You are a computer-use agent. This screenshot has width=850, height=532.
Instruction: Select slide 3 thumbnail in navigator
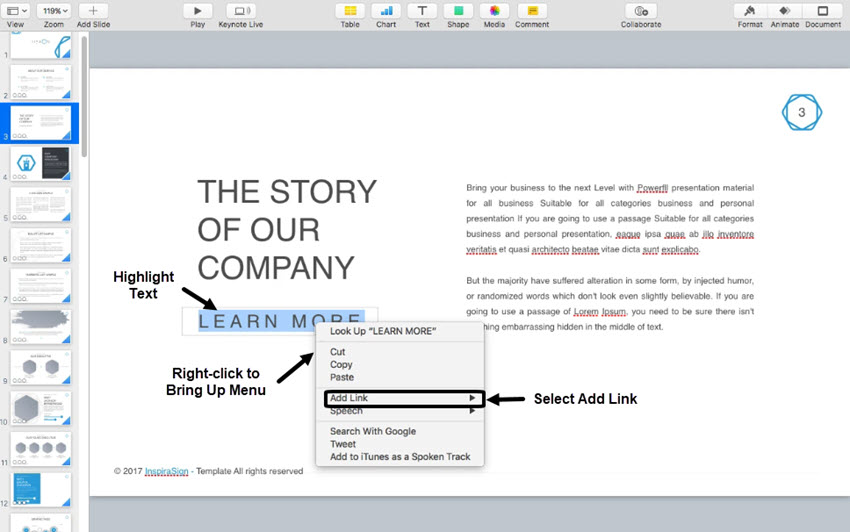tap(41, 123)
